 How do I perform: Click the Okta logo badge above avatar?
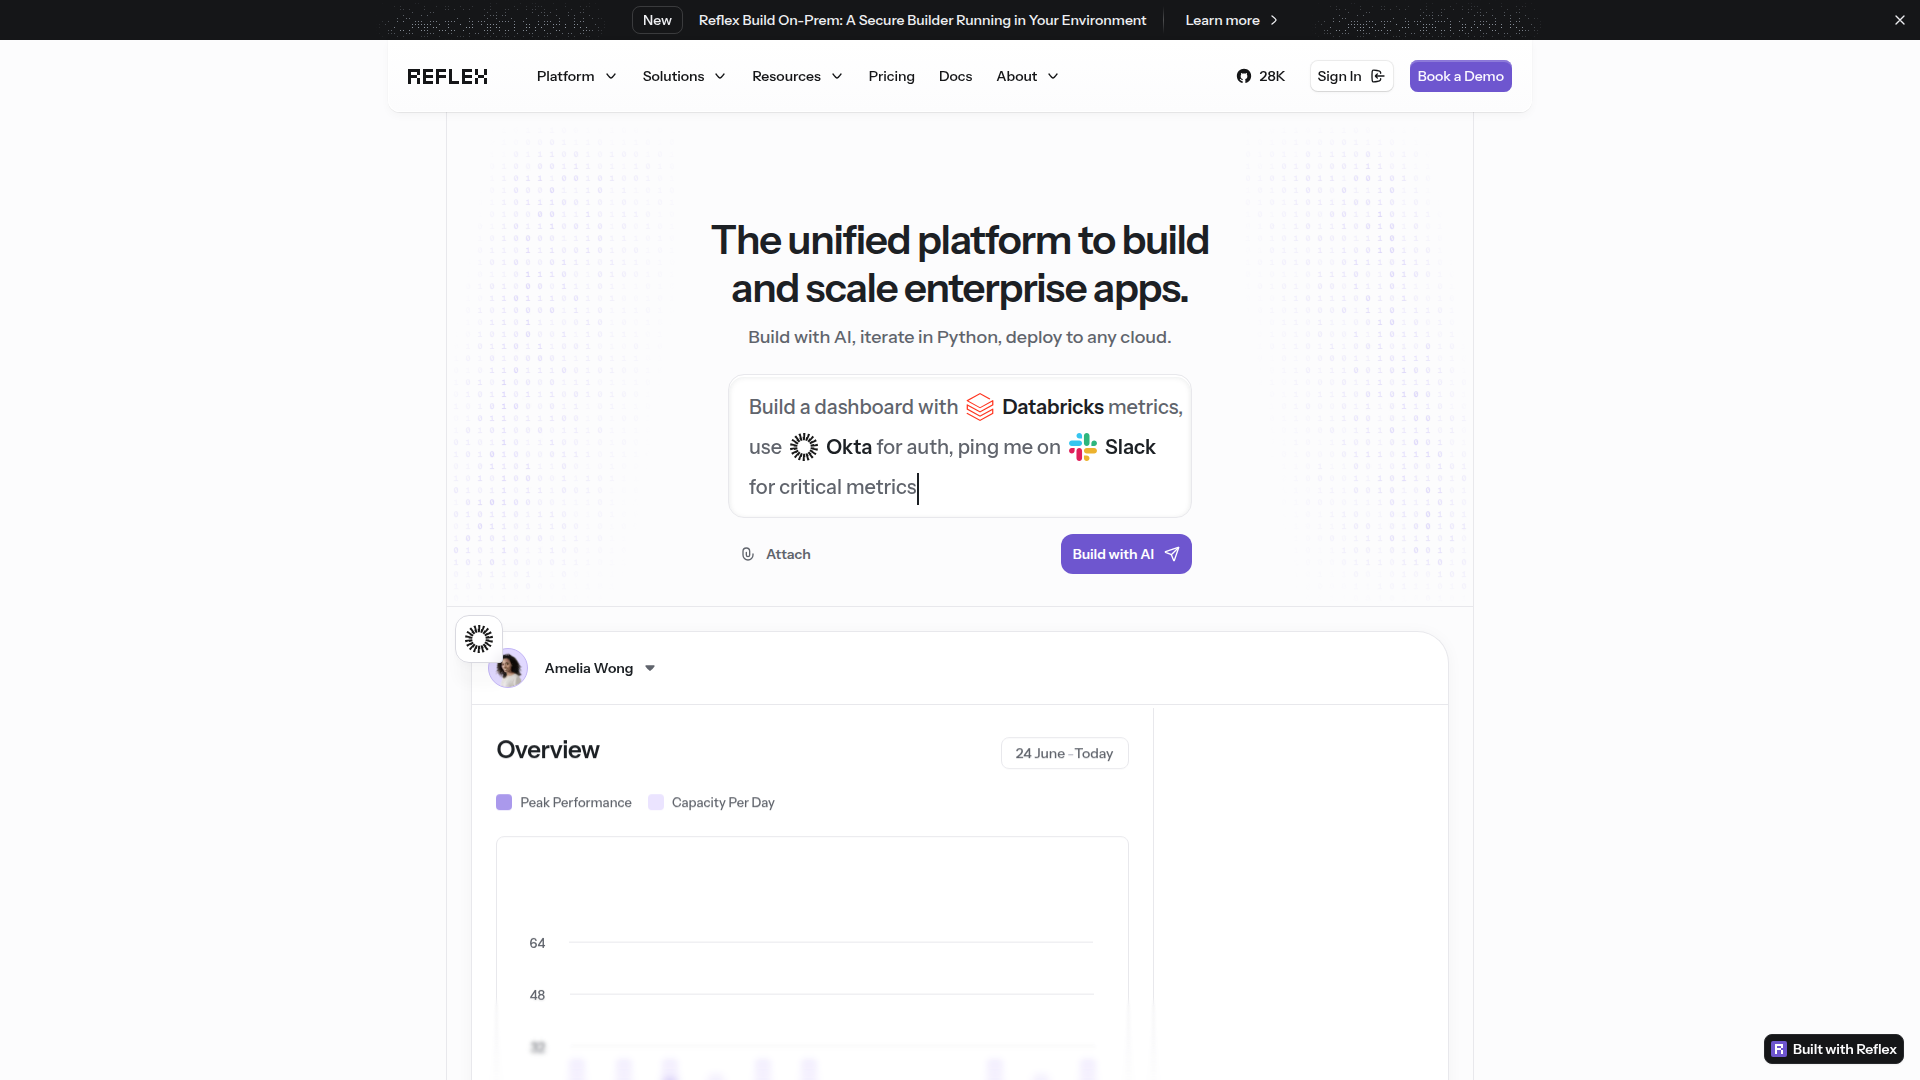click(479, 639)
